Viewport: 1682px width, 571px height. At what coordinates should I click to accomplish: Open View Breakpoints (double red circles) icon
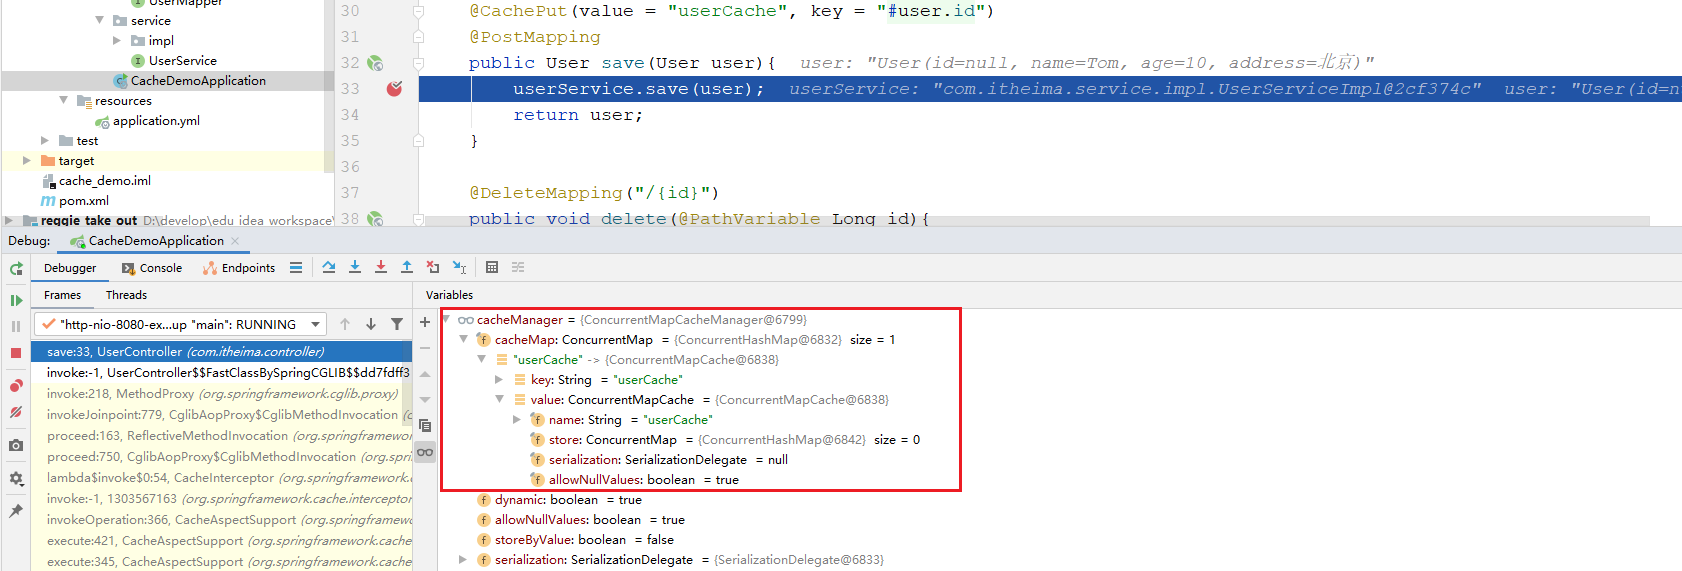[16, 386]
